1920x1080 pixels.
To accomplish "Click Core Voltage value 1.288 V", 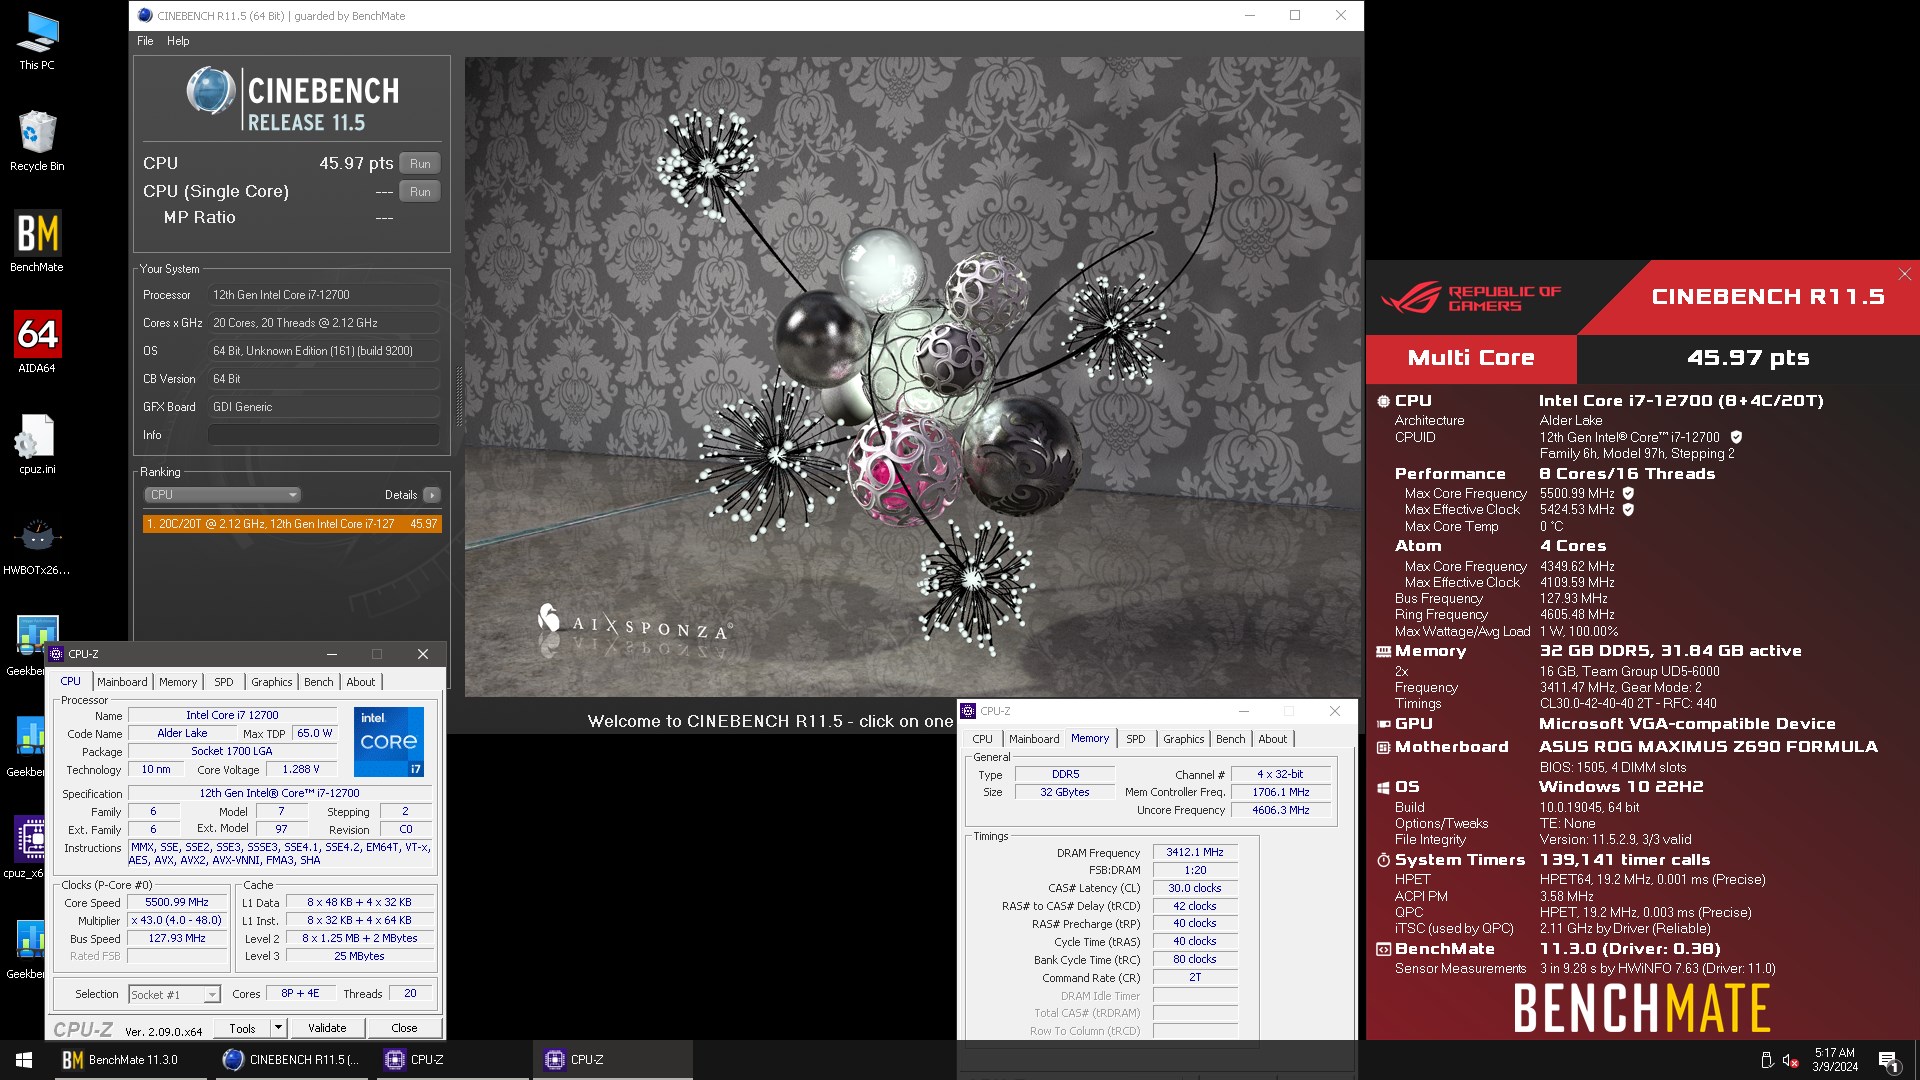I will 300,769.
